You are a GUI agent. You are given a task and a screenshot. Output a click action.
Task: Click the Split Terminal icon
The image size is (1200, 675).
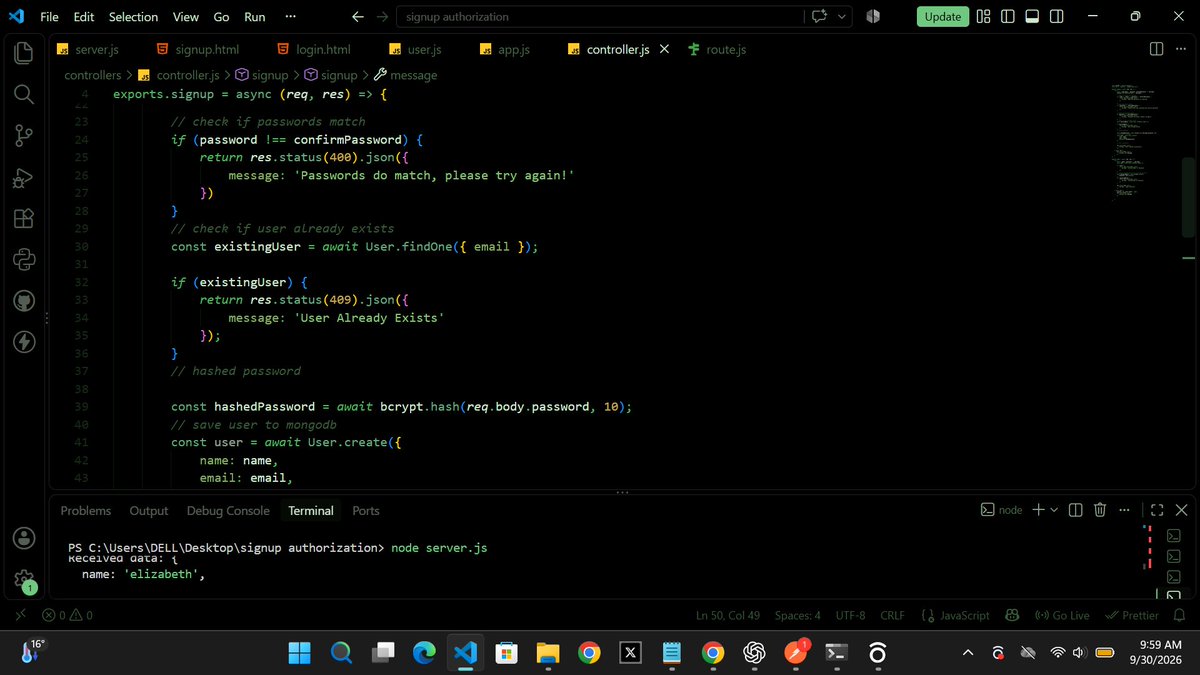[x=1076, y=510]
